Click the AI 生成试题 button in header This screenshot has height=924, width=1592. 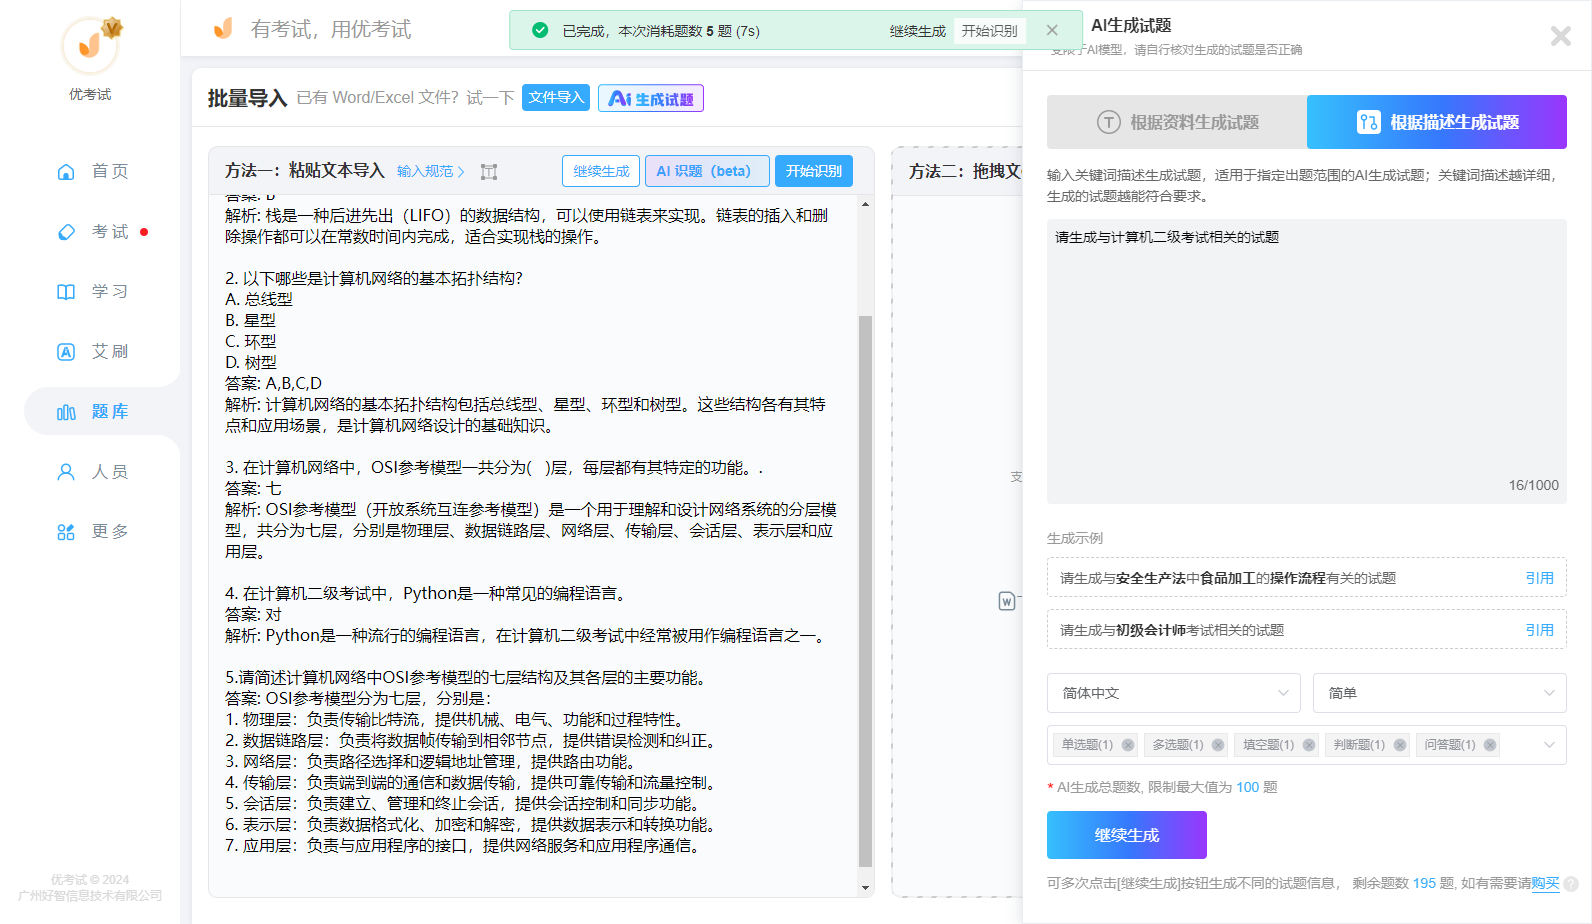(x=651, y=98)
